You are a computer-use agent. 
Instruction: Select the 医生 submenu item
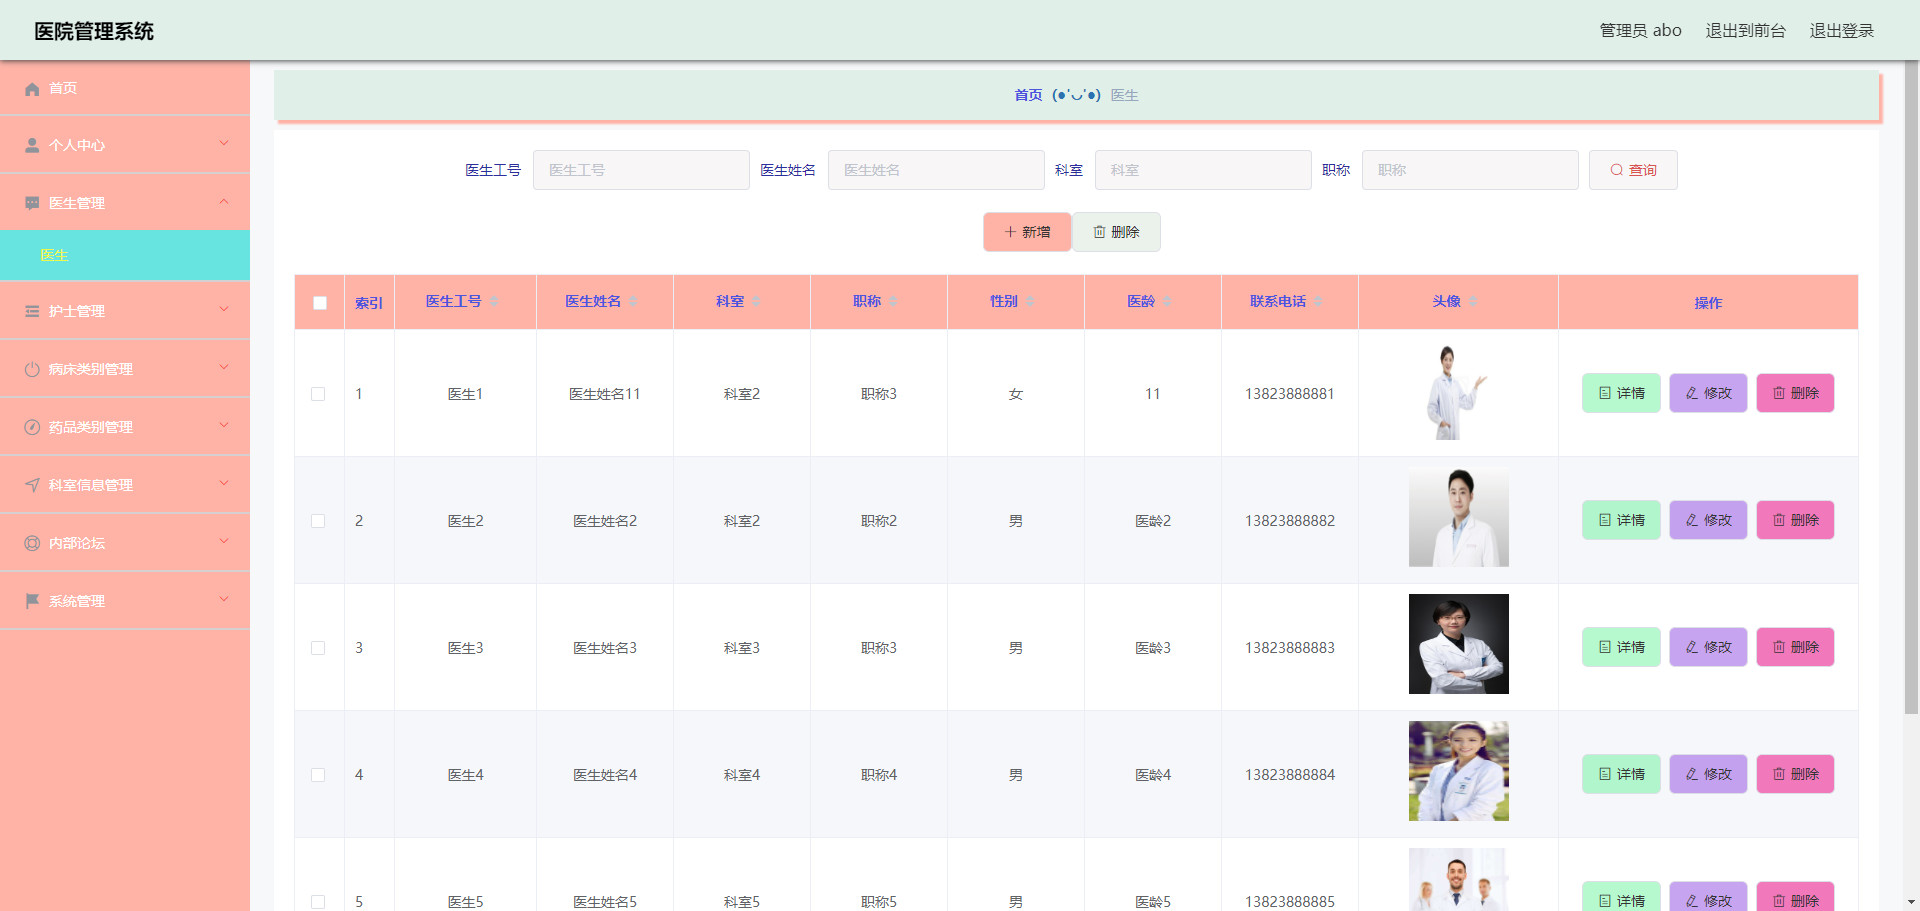click(x=125, y=255)
